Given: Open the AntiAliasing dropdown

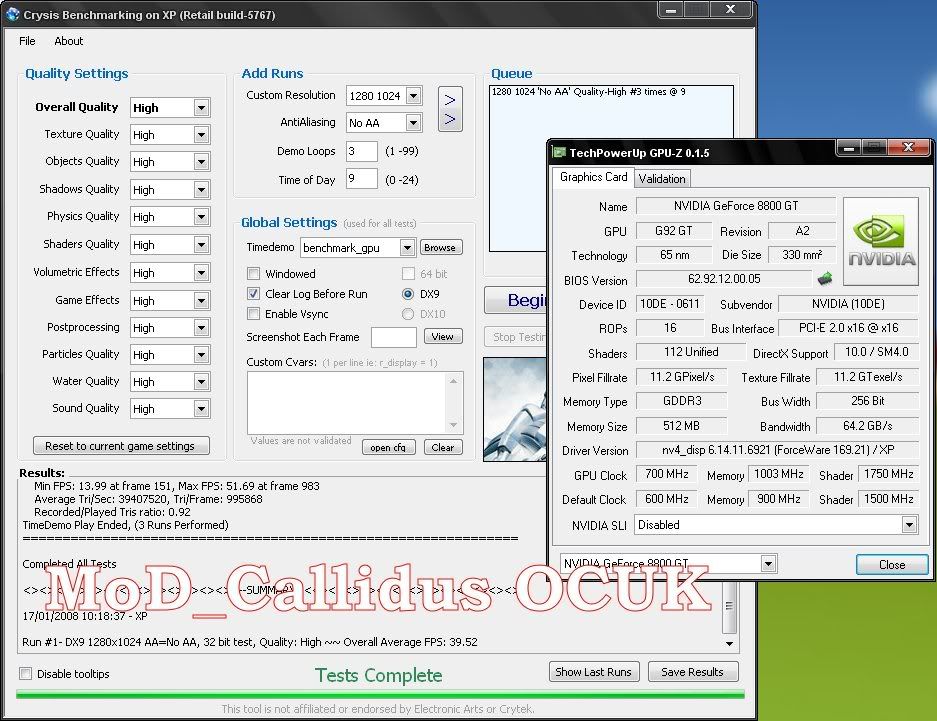Looking at the screenshot, I should point(414,123).
